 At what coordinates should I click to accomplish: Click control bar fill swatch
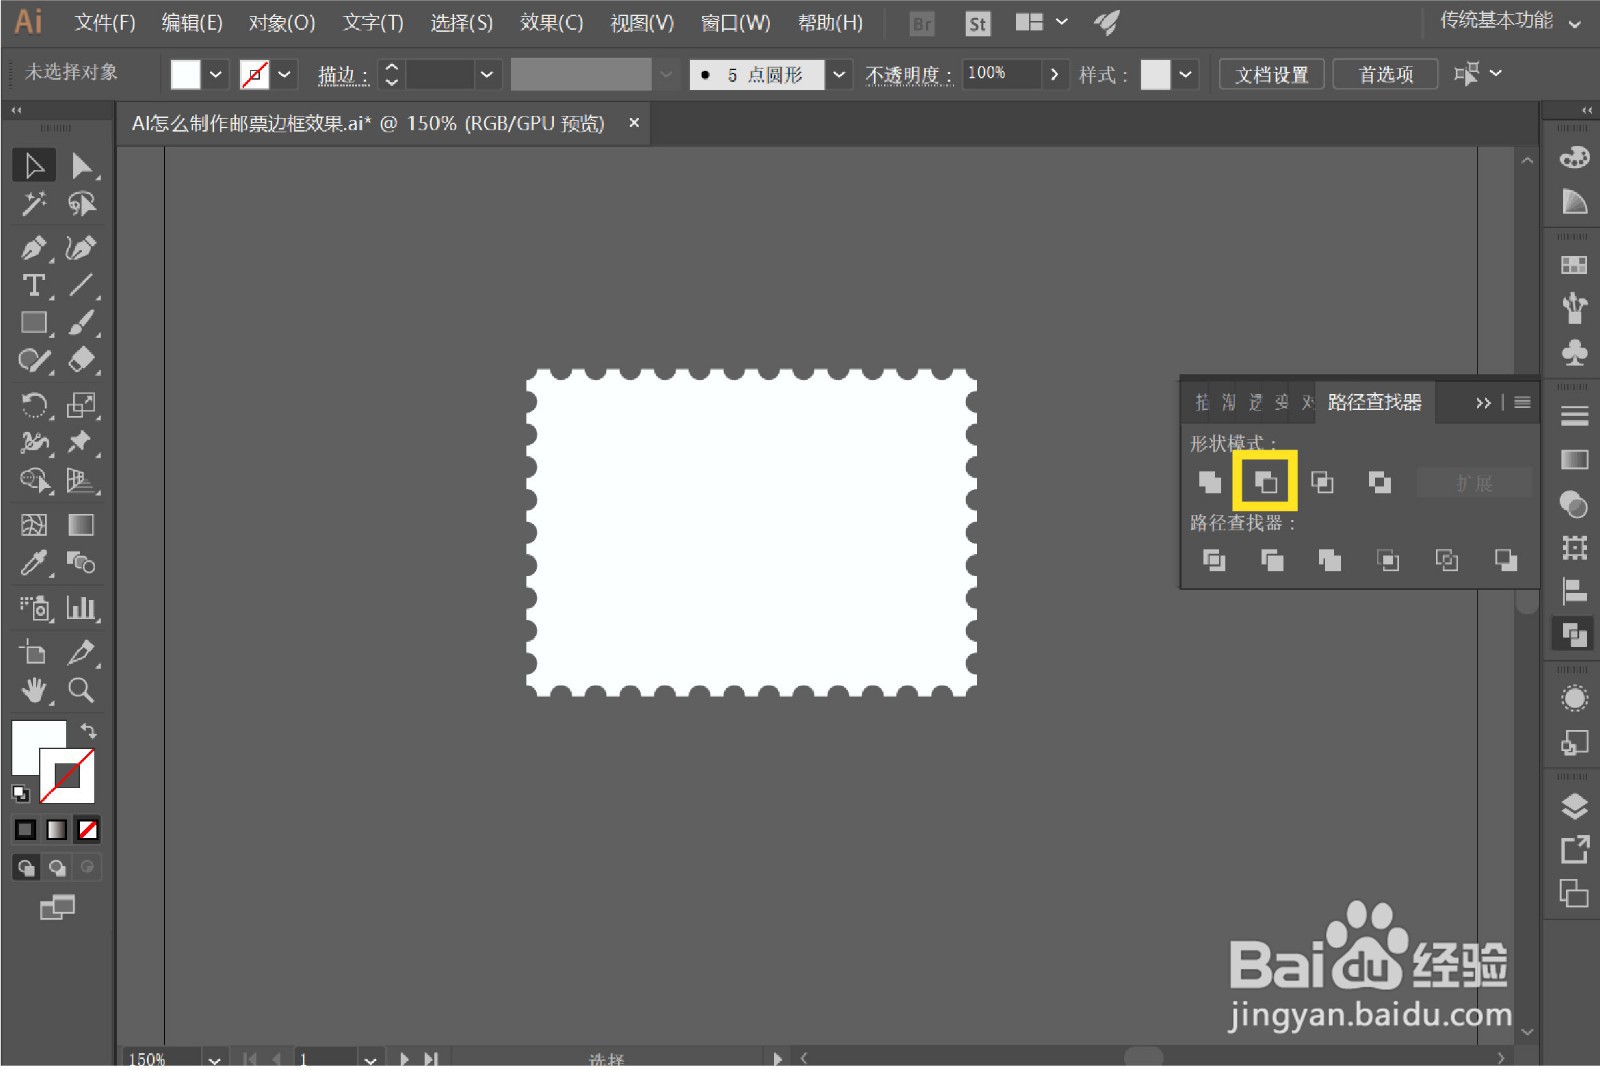coord(186,74)
